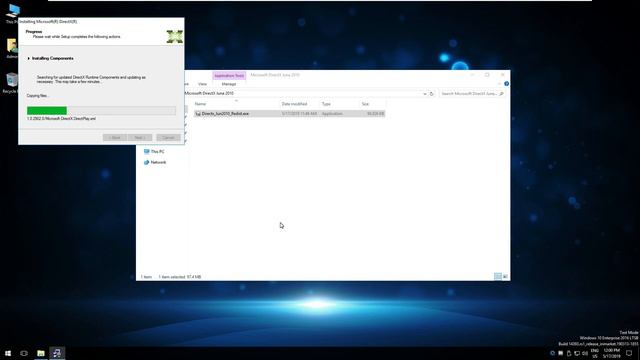
Task: Click the DirectX logo in the installer
Action: point(174,37)
